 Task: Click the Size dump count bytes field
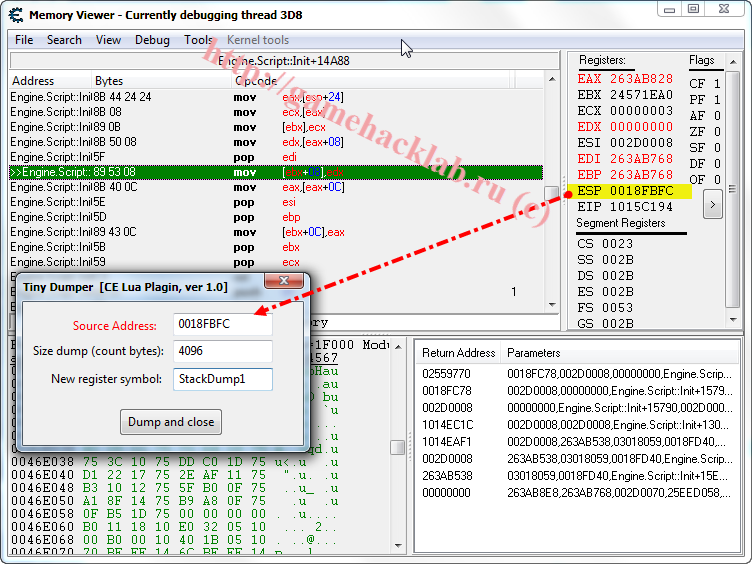point(223,351)
